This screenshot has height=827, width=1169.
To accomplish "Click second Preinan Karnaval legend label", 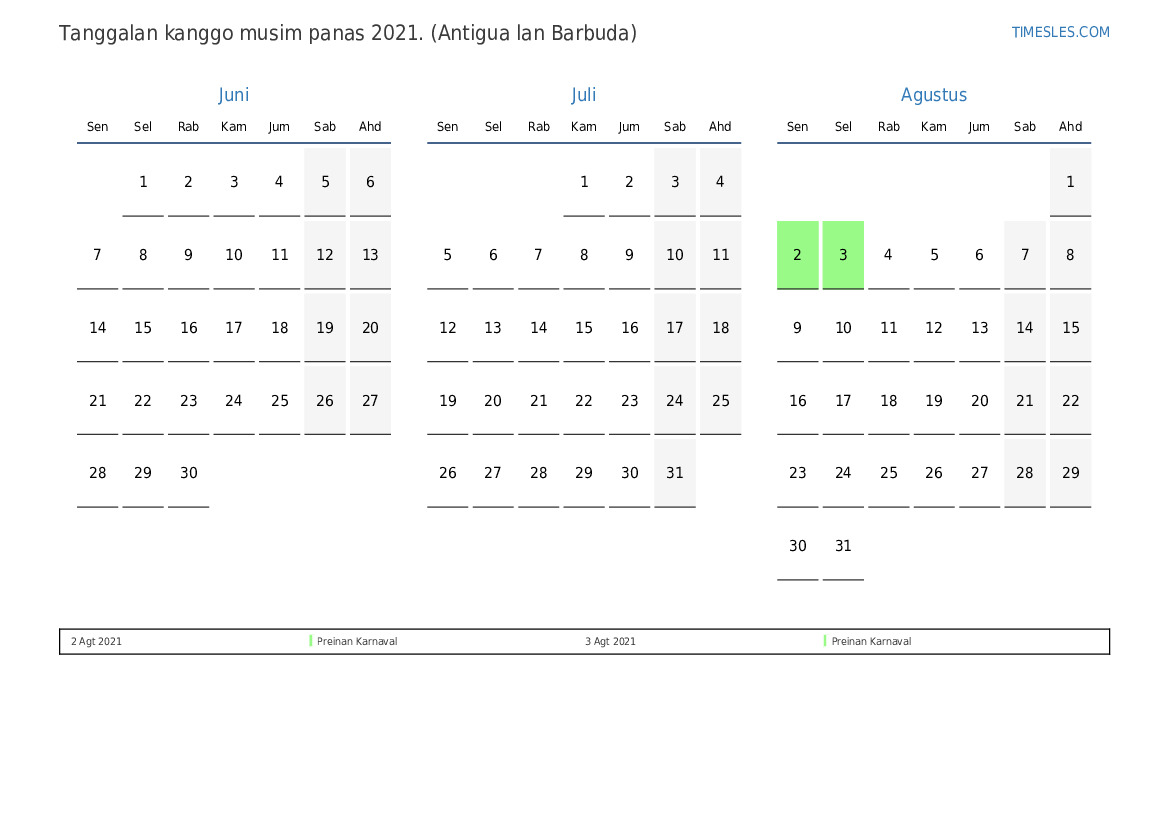I will click(x=871, y=641).
